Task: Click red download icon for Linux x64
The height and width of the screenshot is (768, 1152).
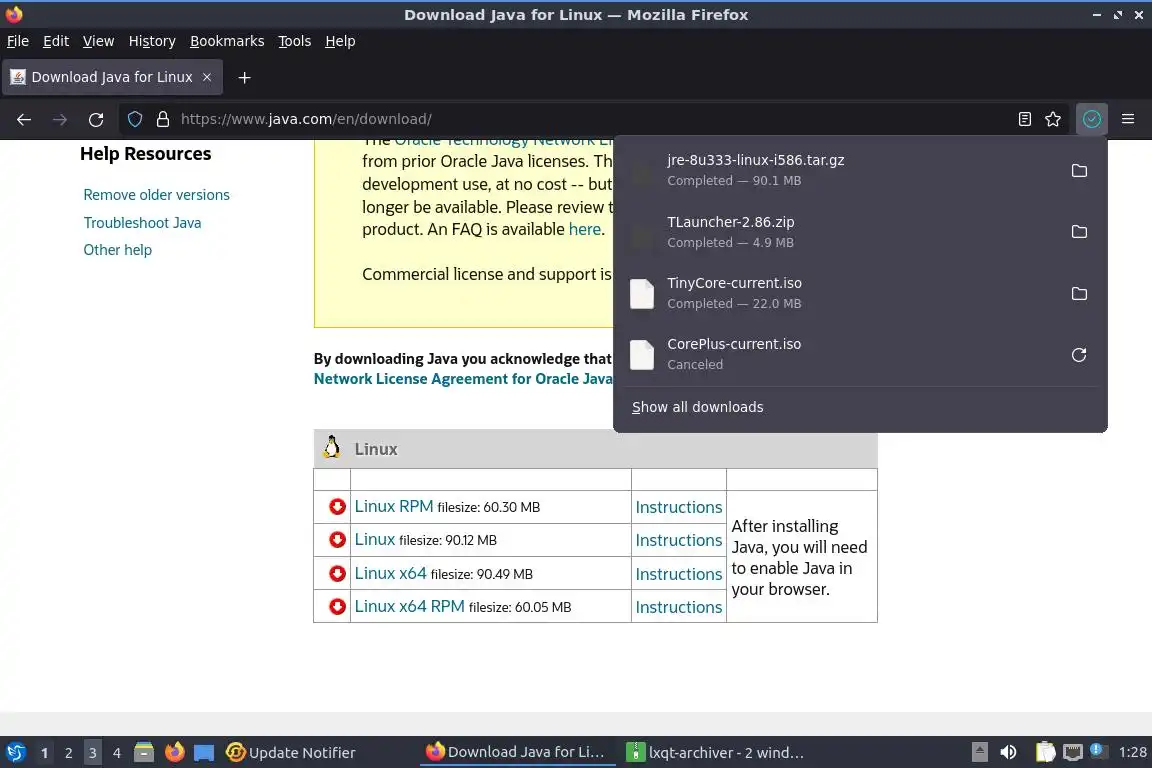Action: (337, 573)
